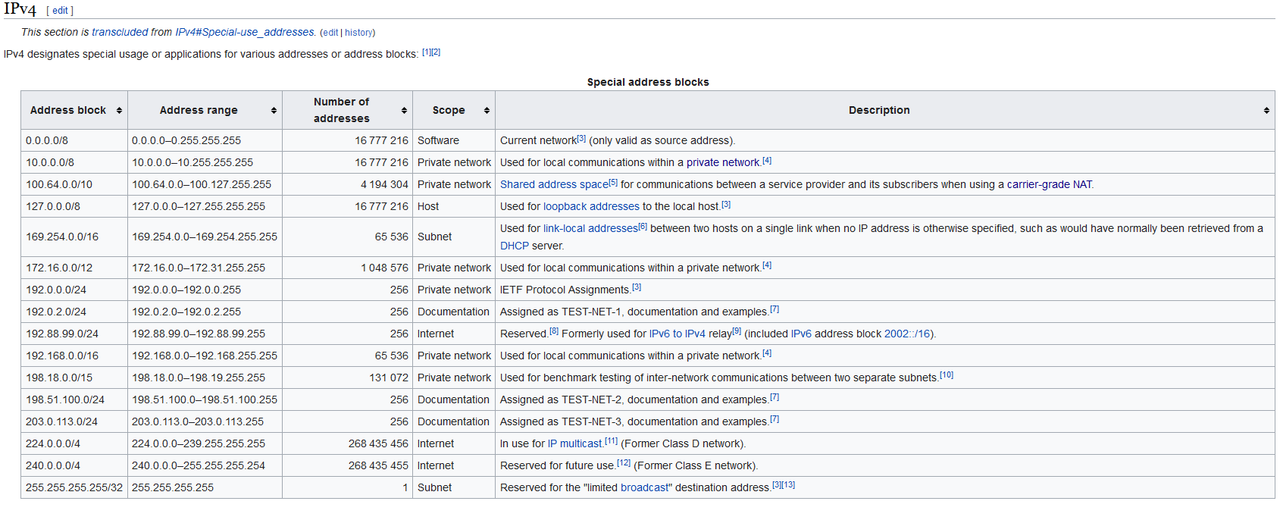This screenshot has width=1280, height=511.
Task: Click citation [13] in the last table row
Action: (788, 486)
